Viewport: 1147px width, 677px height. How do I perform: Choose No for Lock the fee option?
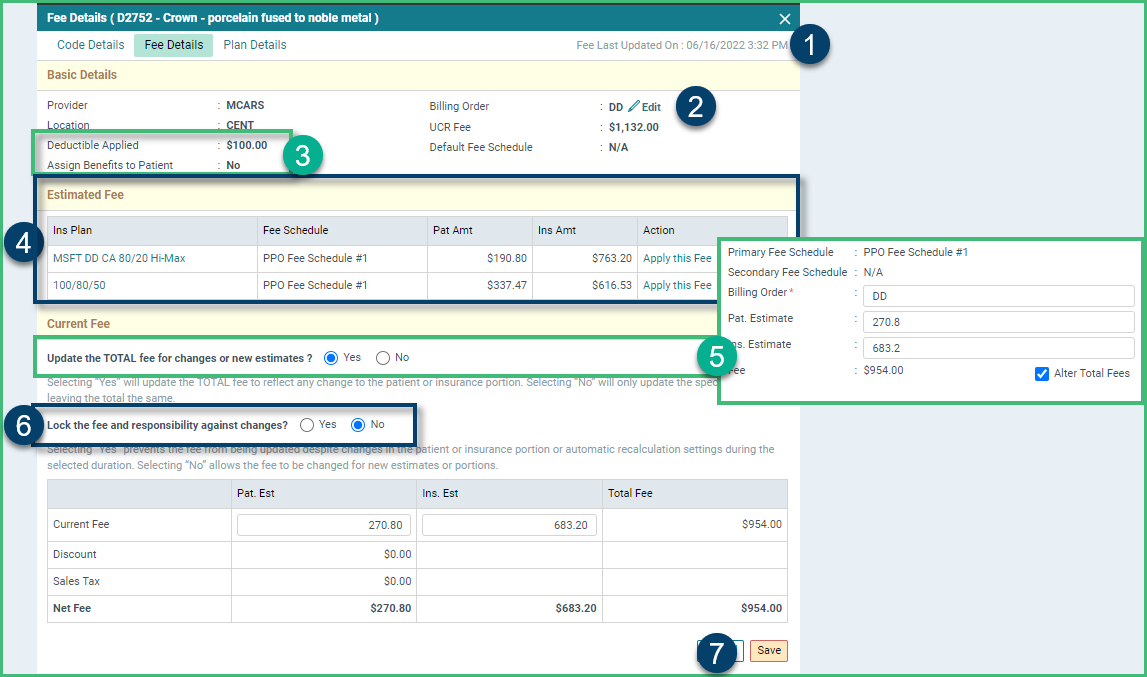pyautogui.click(x=358, y=425)
